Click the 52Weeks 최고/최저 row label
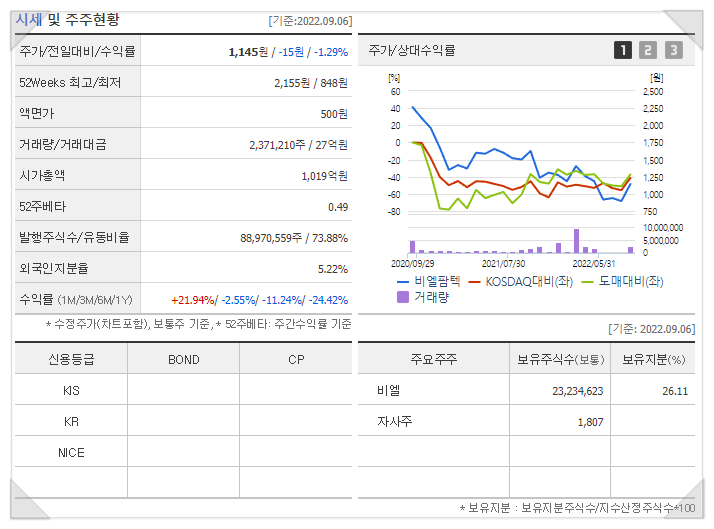The width and height of the screenshot is (714, 529). pos(70,82)
